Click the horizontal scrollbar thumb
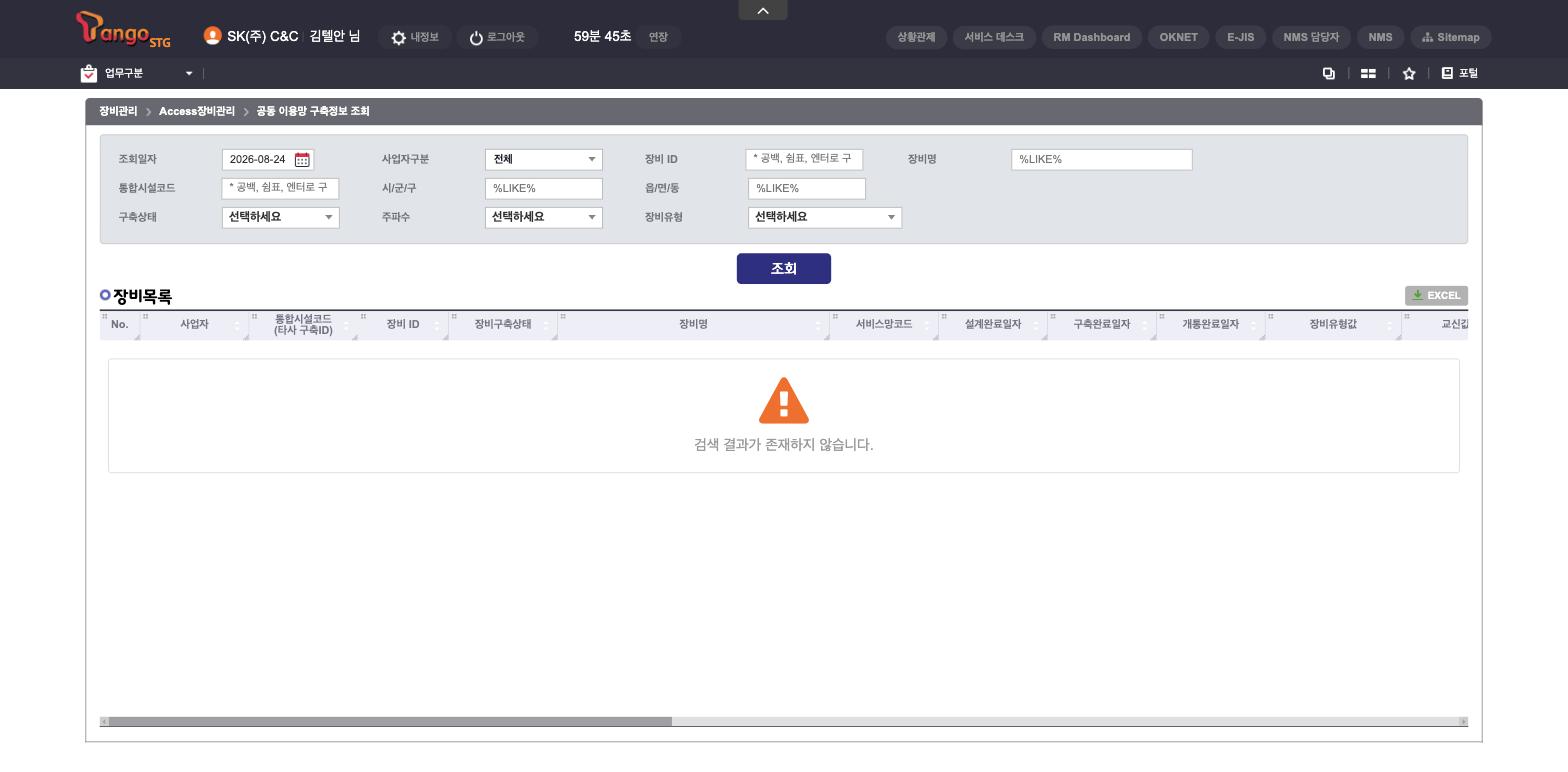This screenshot has width=1568, height=772. tap(390, 722)
